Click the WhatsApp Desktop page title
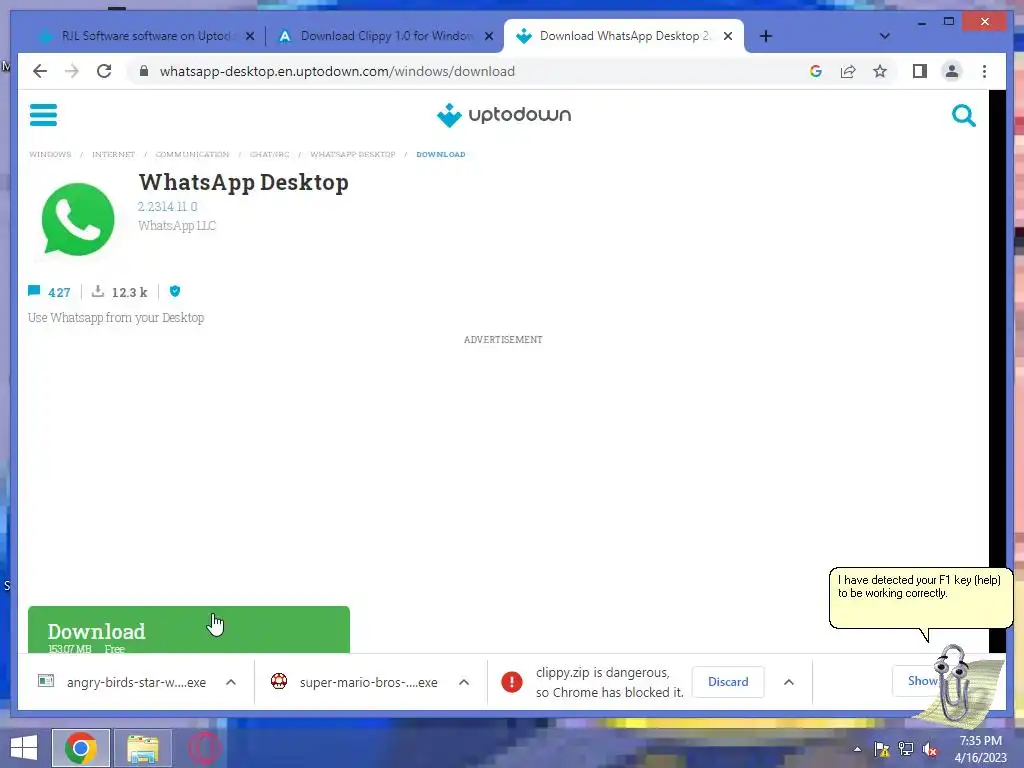Screen dimensions: 1024x768 (x=244, y=182)
